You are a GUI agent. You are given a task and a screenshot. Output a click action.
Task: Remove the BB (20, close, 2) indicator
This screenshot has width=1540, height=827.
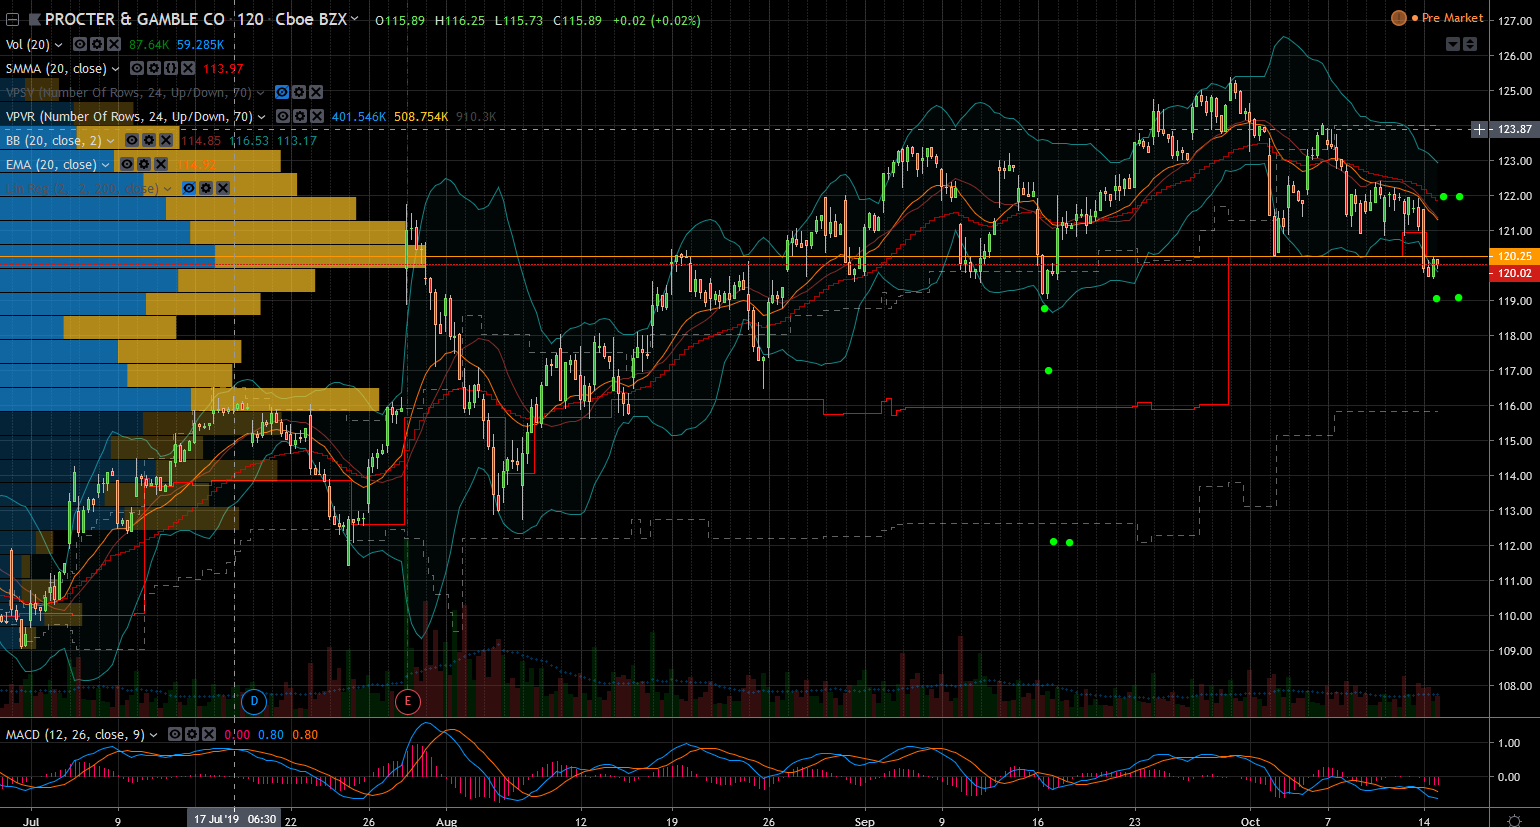click(x=166, y=140)
